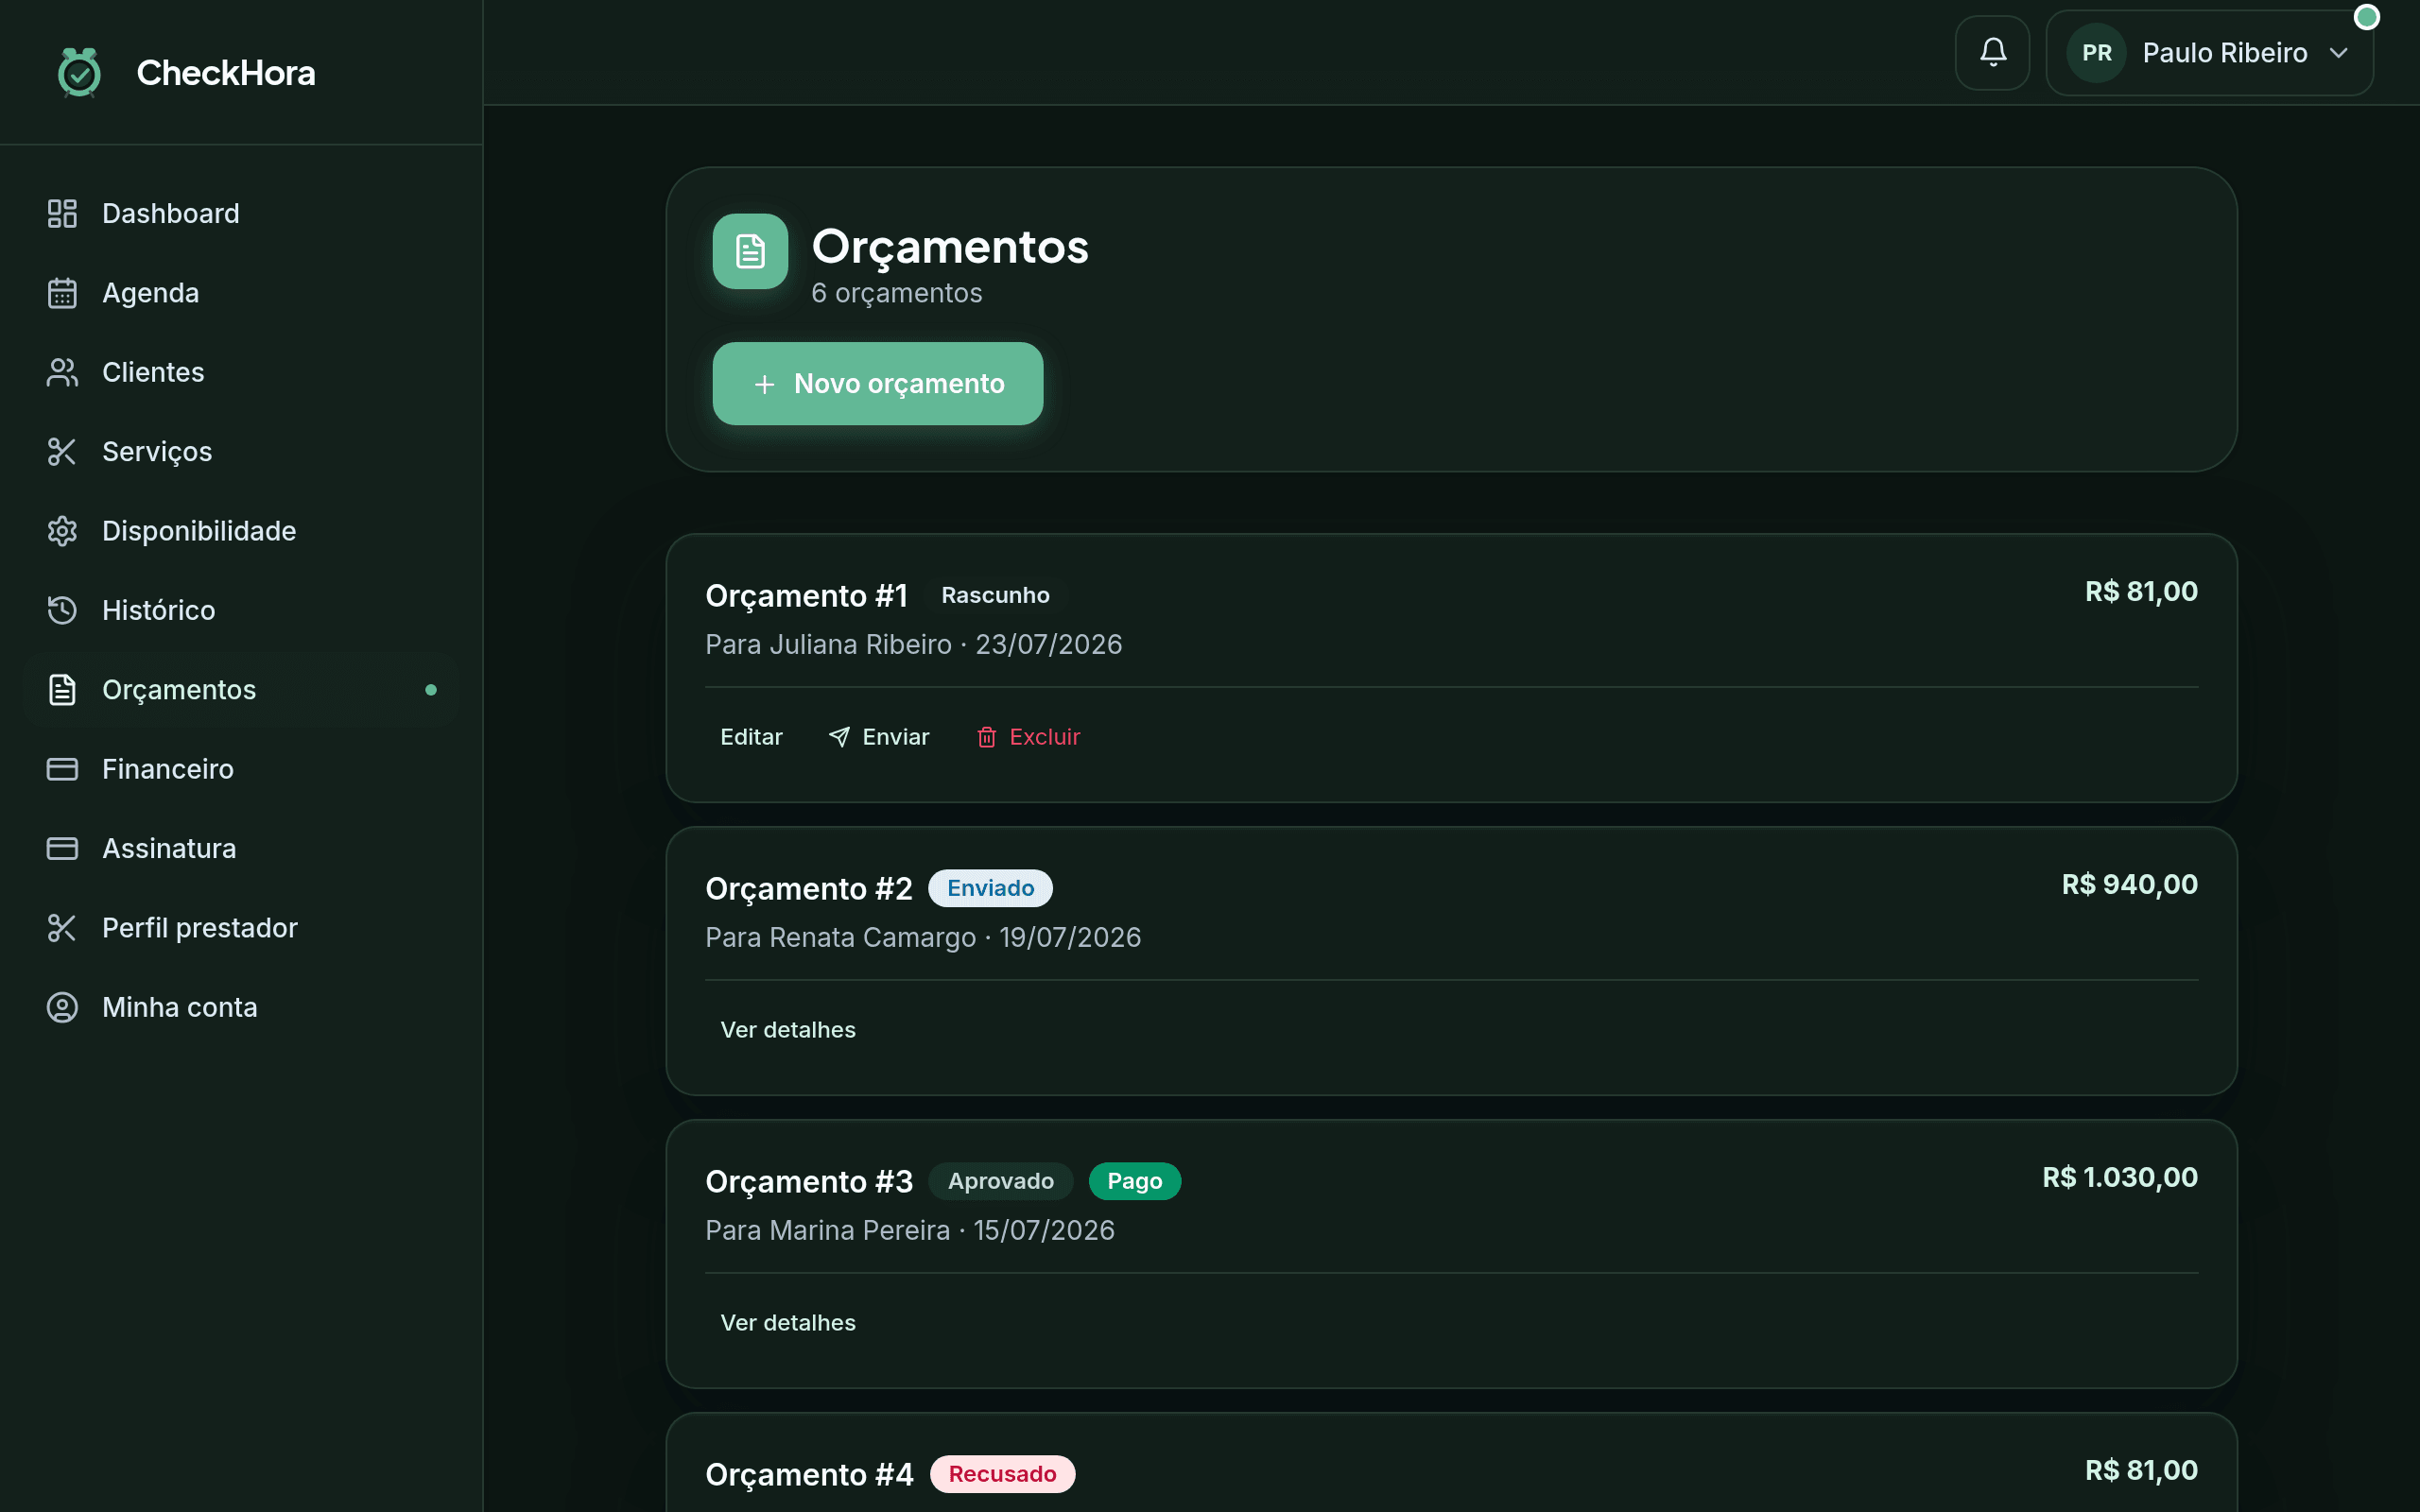Click the Dashboard grid icon

(x=62, y=213)
